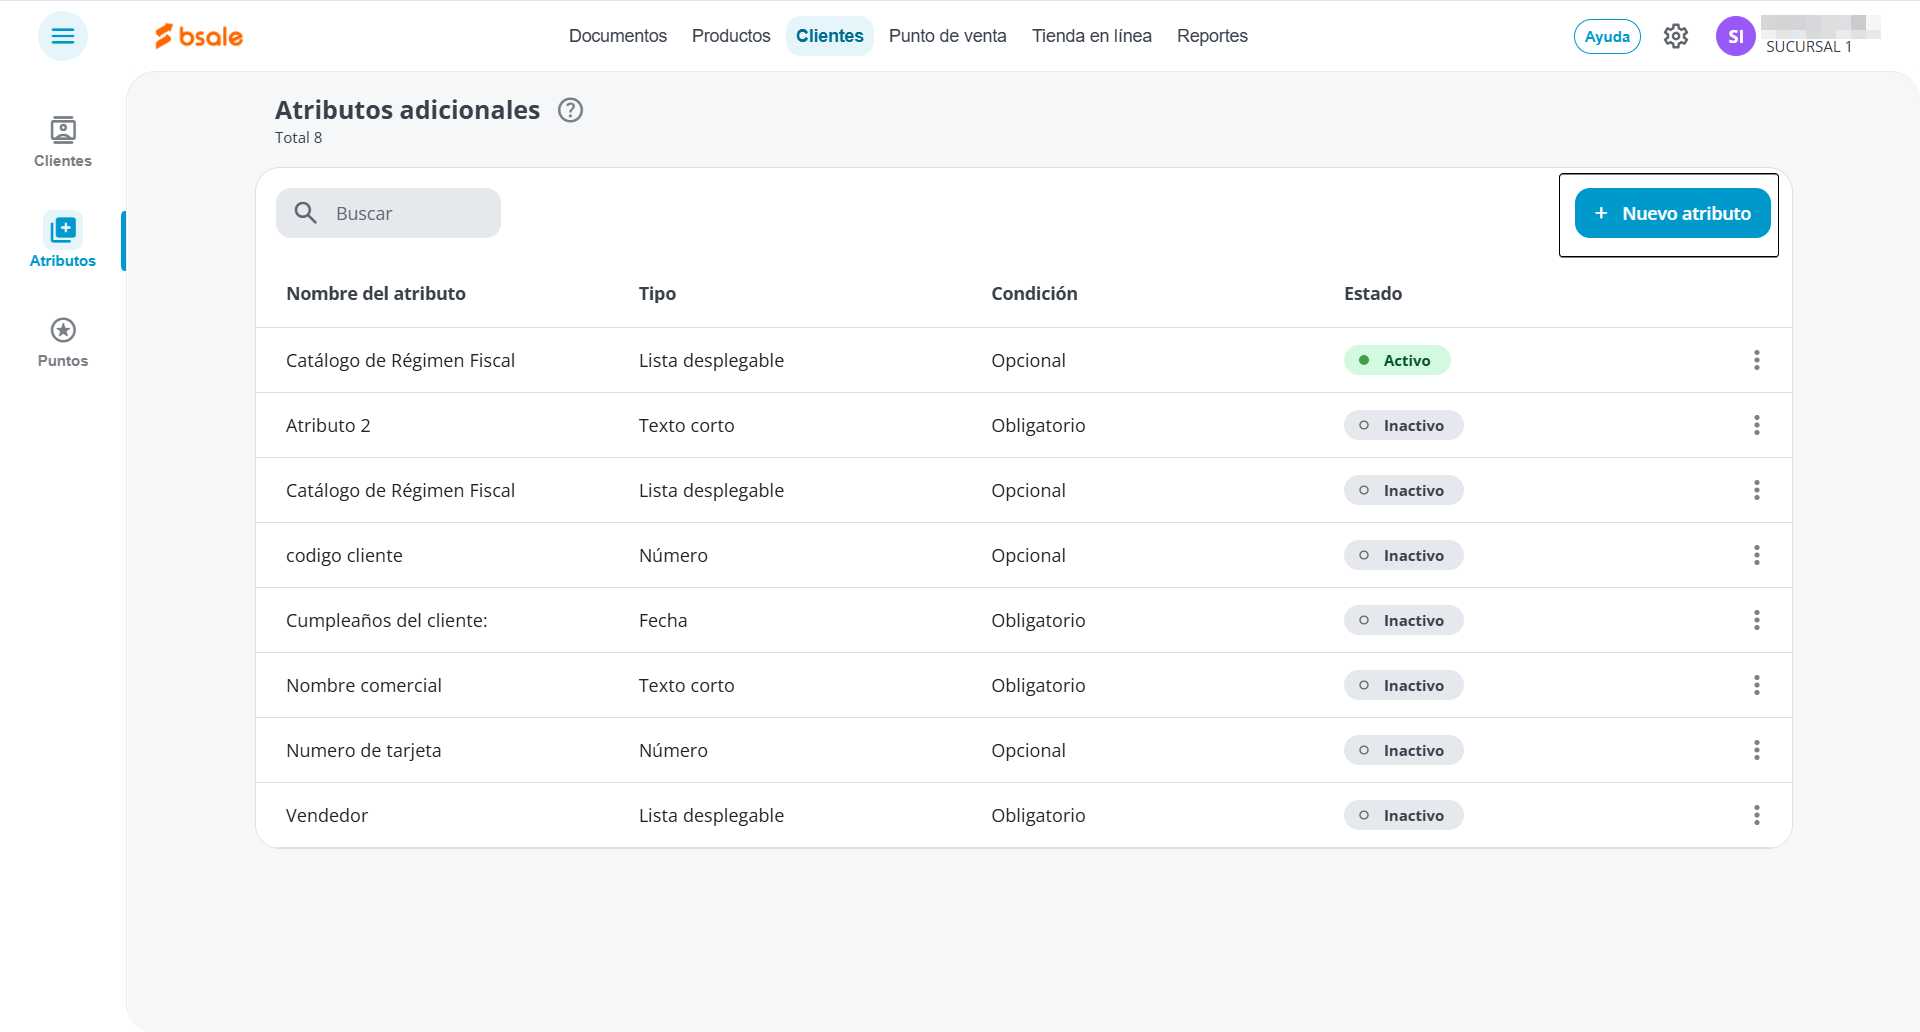
Task: Select the codigo cliente attribute name
Action: pyautogui.click(x=344, y=555)
